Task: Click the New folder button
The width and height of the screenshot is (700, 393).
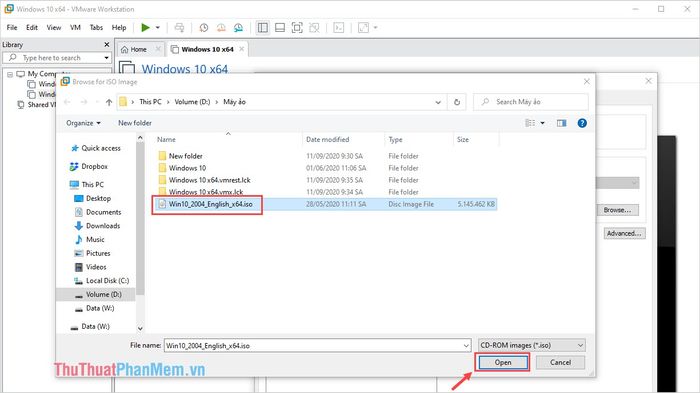Action: pos(135,123)
